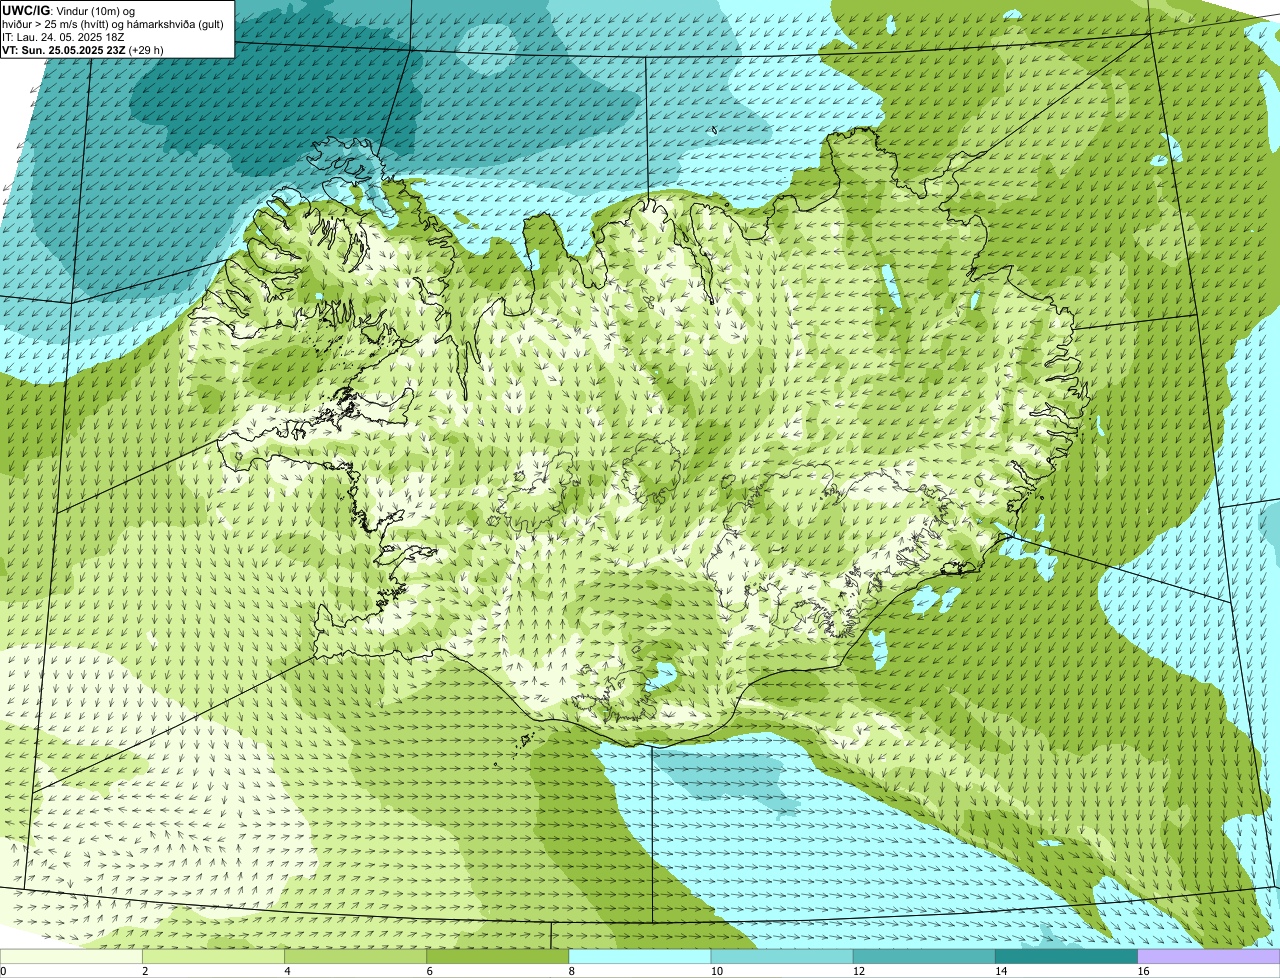Click the legend scale label 10

click(x=716, y=971)
